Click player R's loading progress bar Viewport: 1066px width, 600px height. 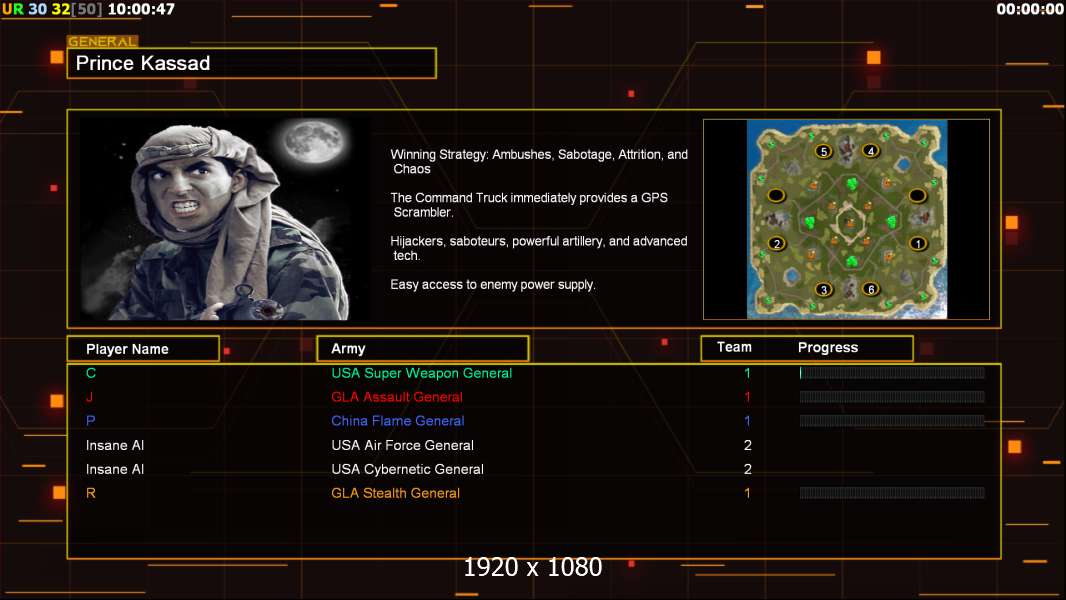[x=892, y=493]
